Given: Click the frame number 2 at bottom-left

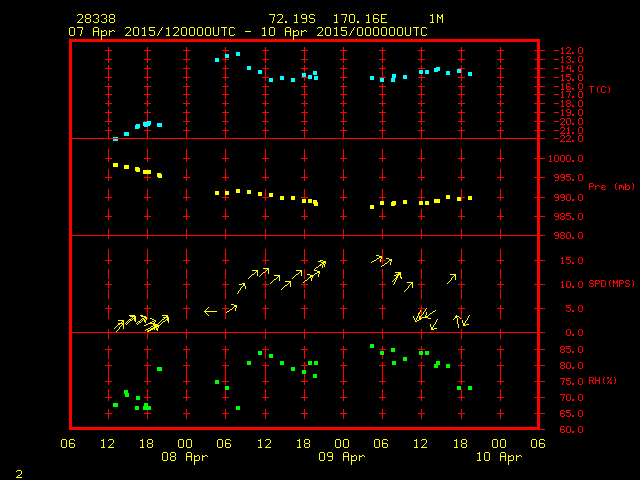Looking at the screenshot, I should tap(19, 471).
